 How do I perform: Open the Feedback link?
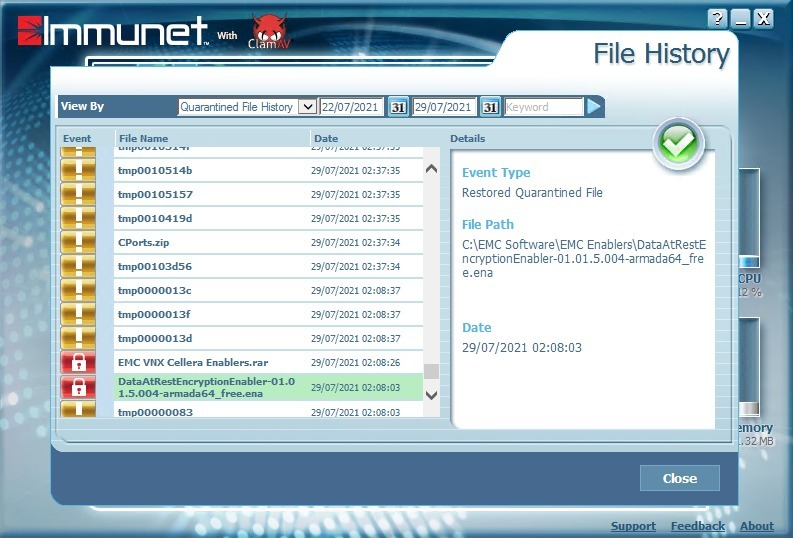point(697,526)
